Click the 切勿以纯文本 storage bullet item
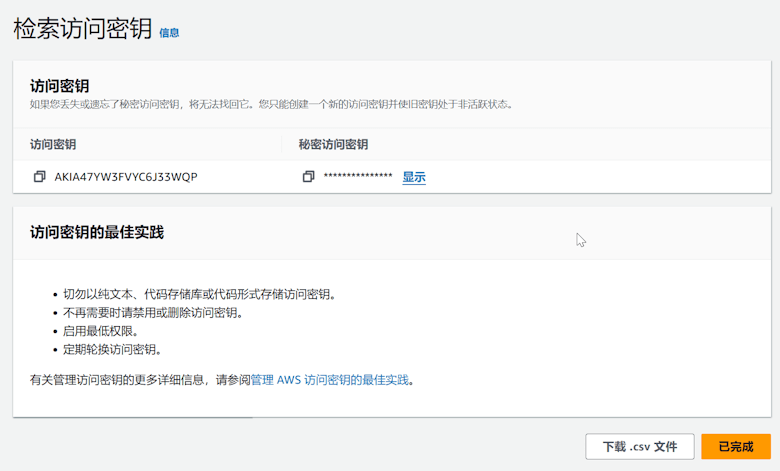 (198, 294)
